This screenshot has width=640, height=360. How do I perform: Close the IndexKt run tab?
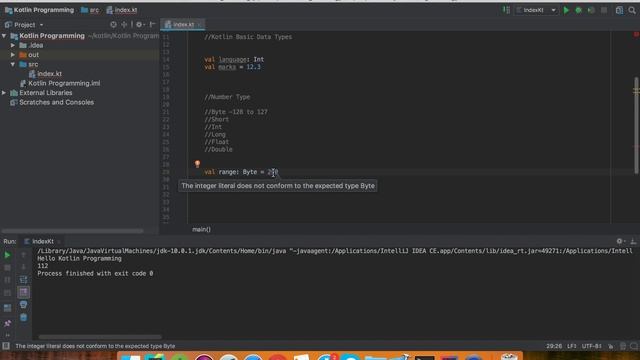(59, 242)
